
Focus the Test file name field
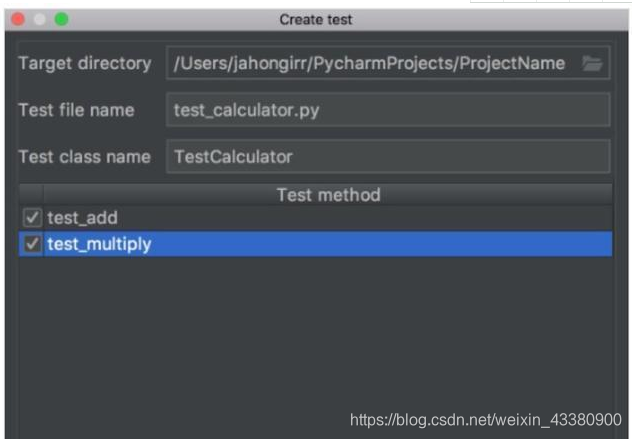click(388, 110)
